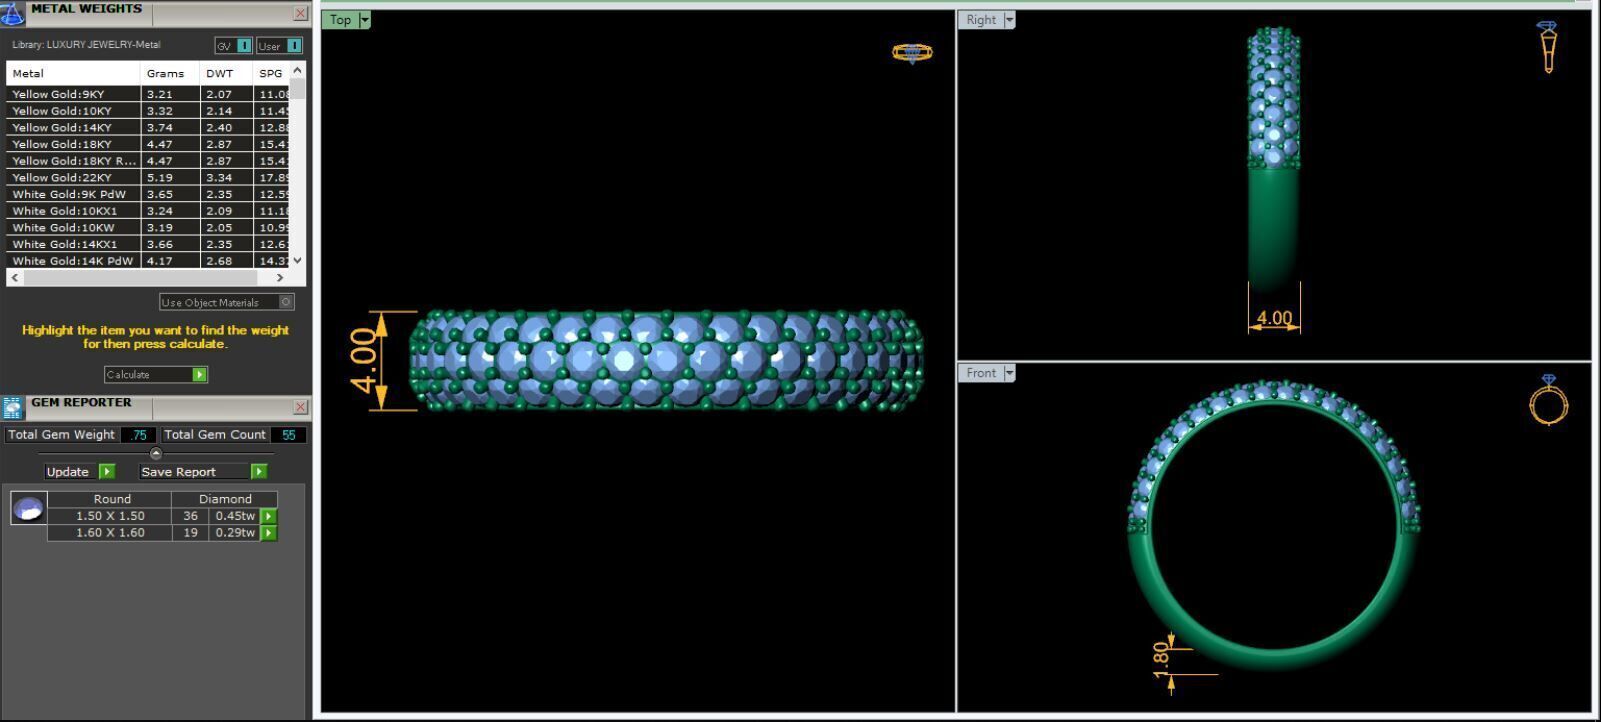Screen dimensions: 1601x722
Task: Open the Top viewport dropdown arrow
Action: (365, 20)
